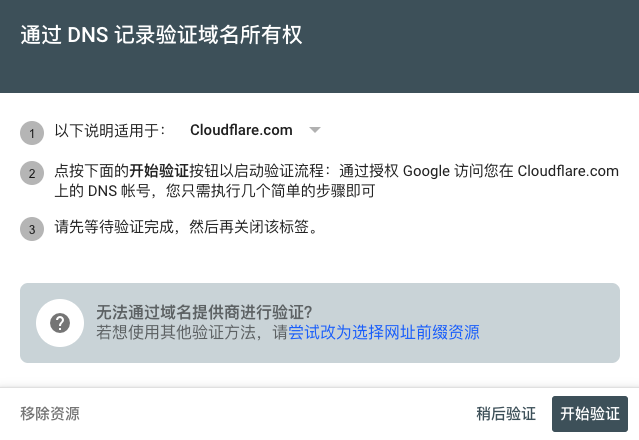Click the Cloudflare.com mention in step 2

click(x=568, y=171)
